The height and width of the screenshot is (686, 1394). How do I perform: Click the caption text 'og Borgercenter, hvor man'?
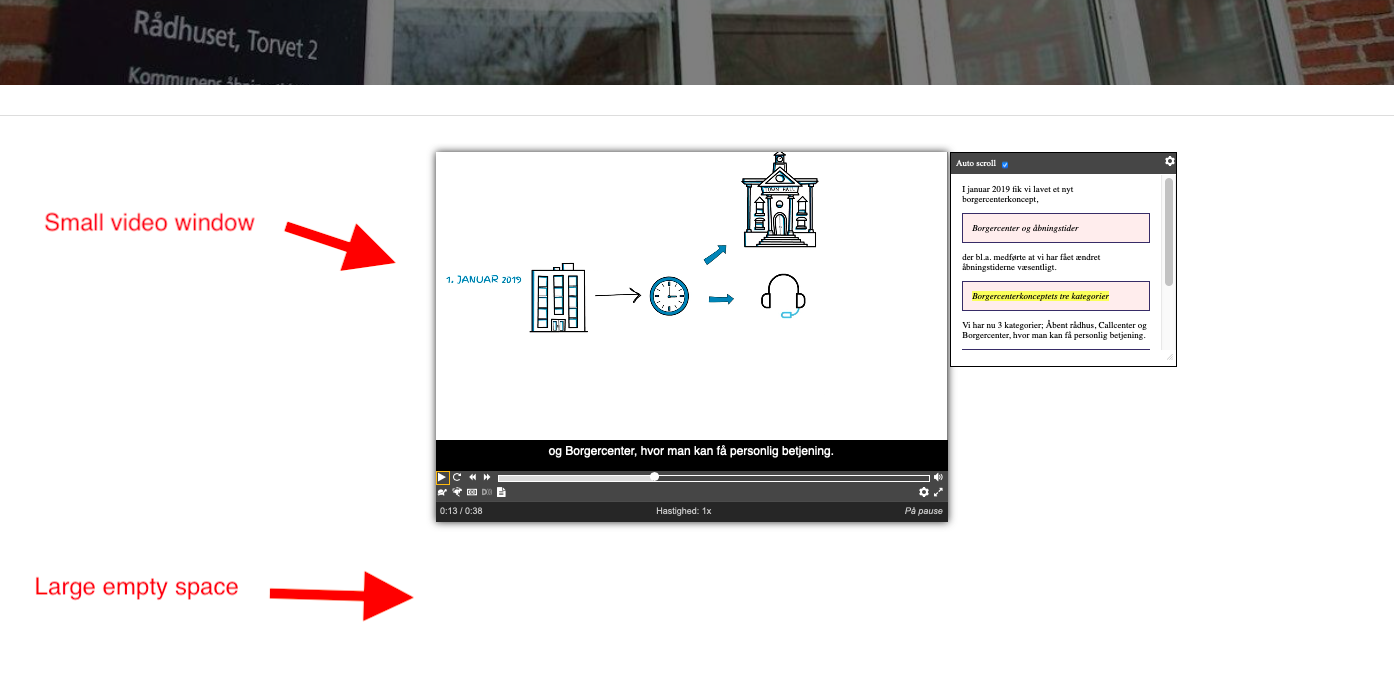(691, 451)
